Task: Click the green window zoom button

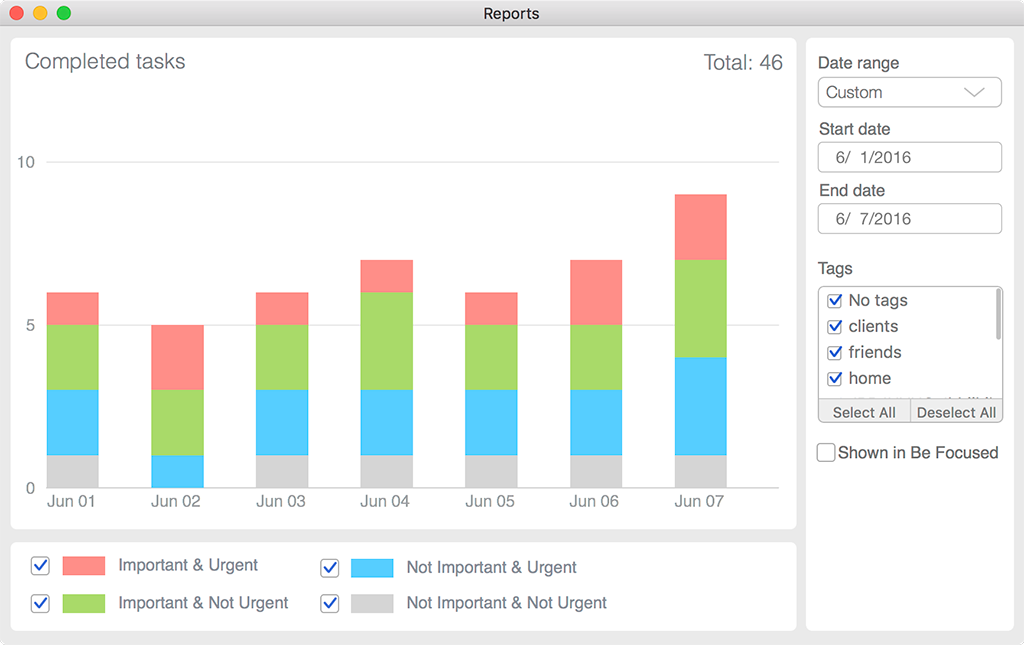Action: 63,13
